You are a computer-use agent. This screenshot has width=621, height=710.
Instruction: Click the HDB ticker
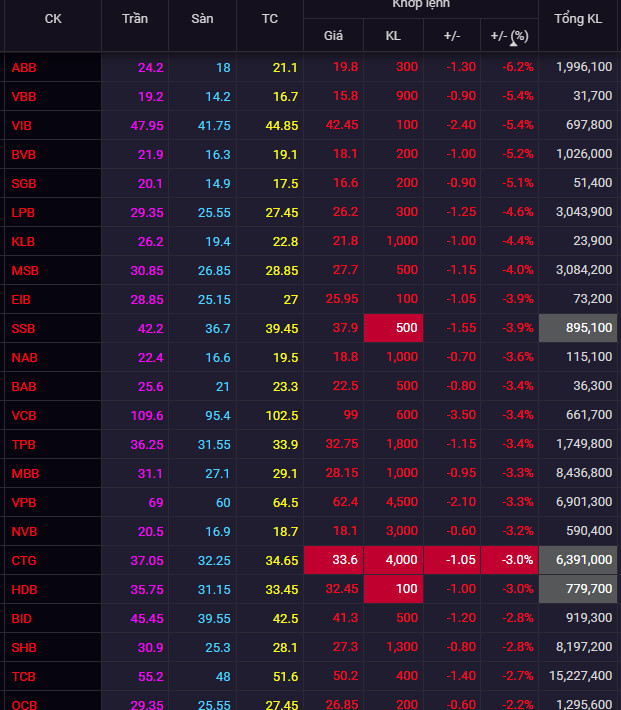coord(24,590)
